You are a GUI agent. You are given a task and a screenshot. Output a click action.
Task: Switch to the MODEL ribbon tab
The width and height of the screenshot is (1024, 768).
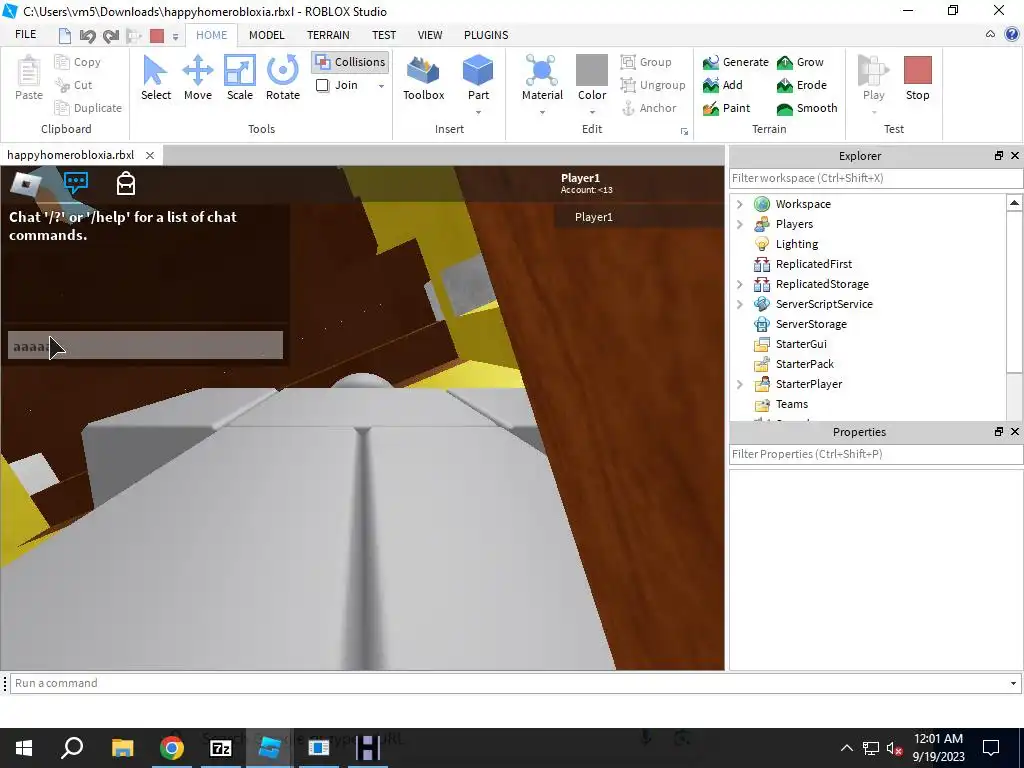(266, 35)
